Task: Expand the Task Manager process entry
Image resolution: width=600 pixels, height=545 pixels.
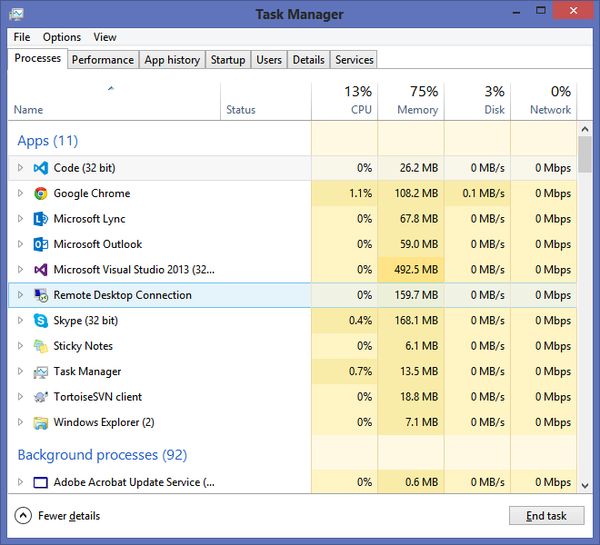Action: 20,371
